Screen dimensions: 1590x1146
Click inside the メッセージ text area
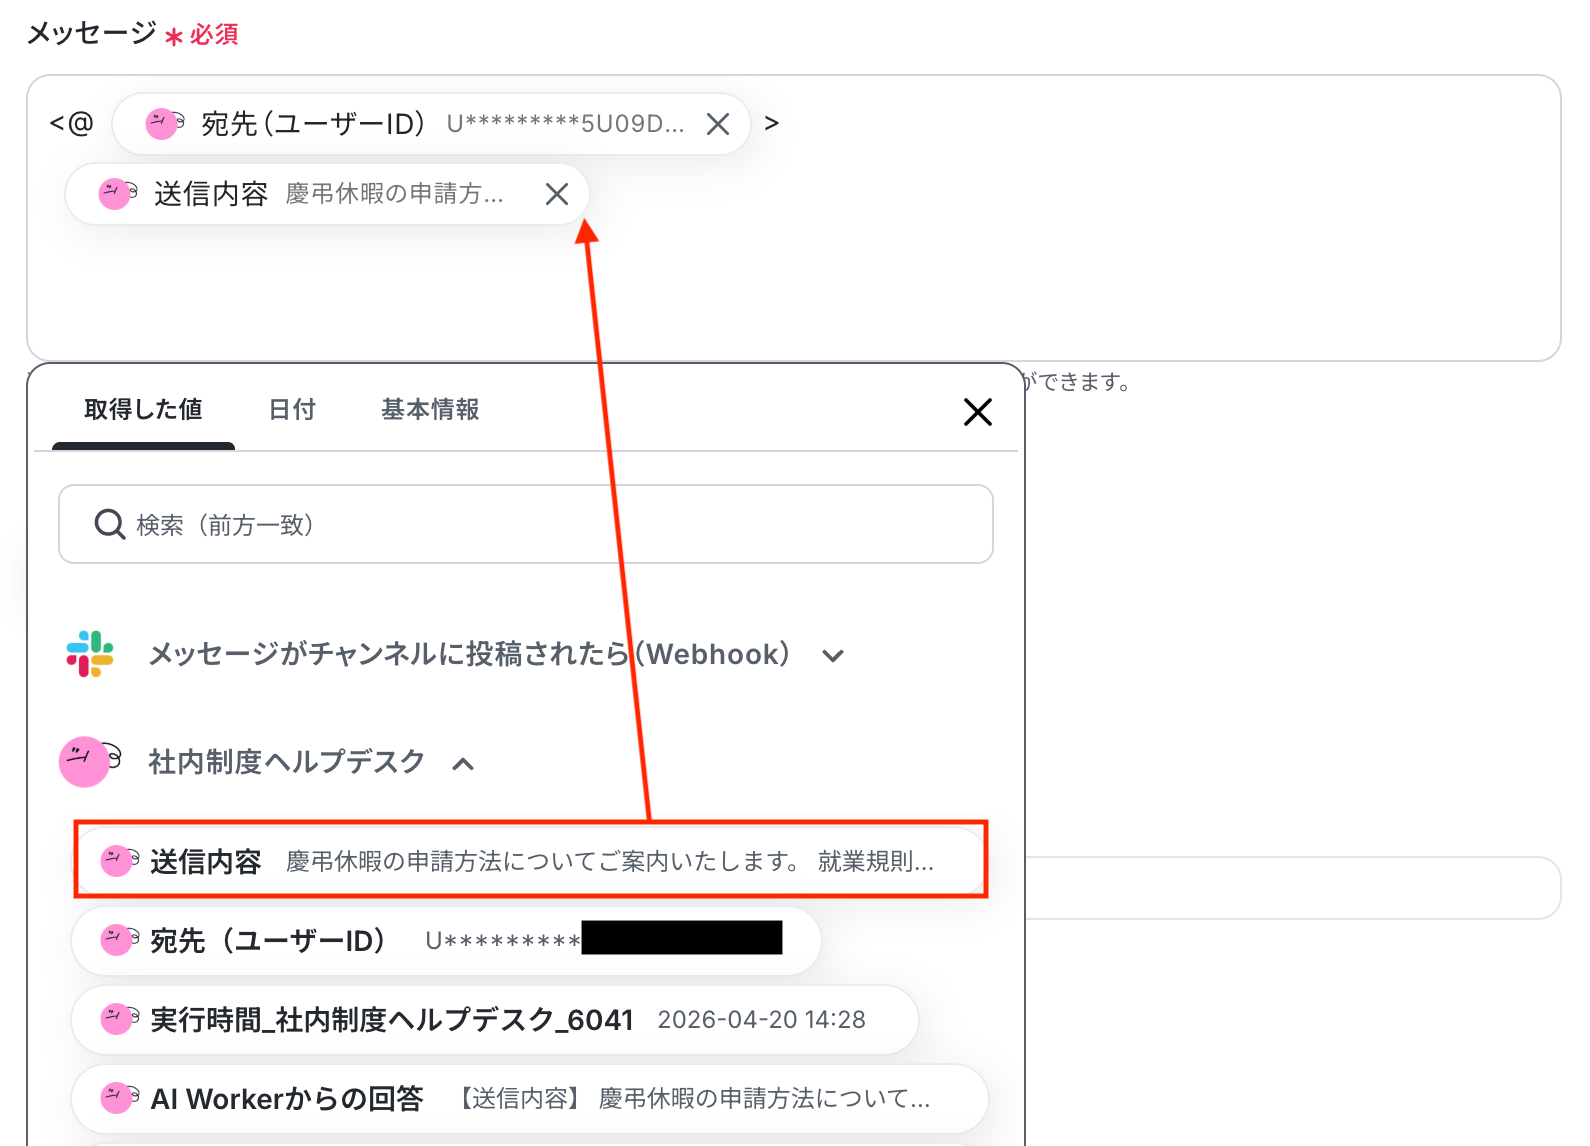(794, 218)
